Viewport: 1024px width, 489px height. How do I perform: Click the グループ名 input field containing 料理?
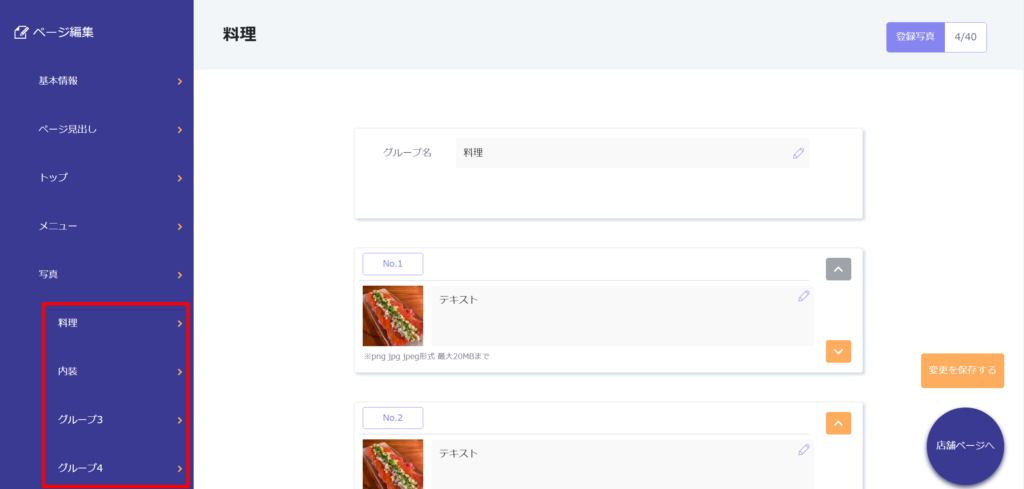tap(620, 153)
